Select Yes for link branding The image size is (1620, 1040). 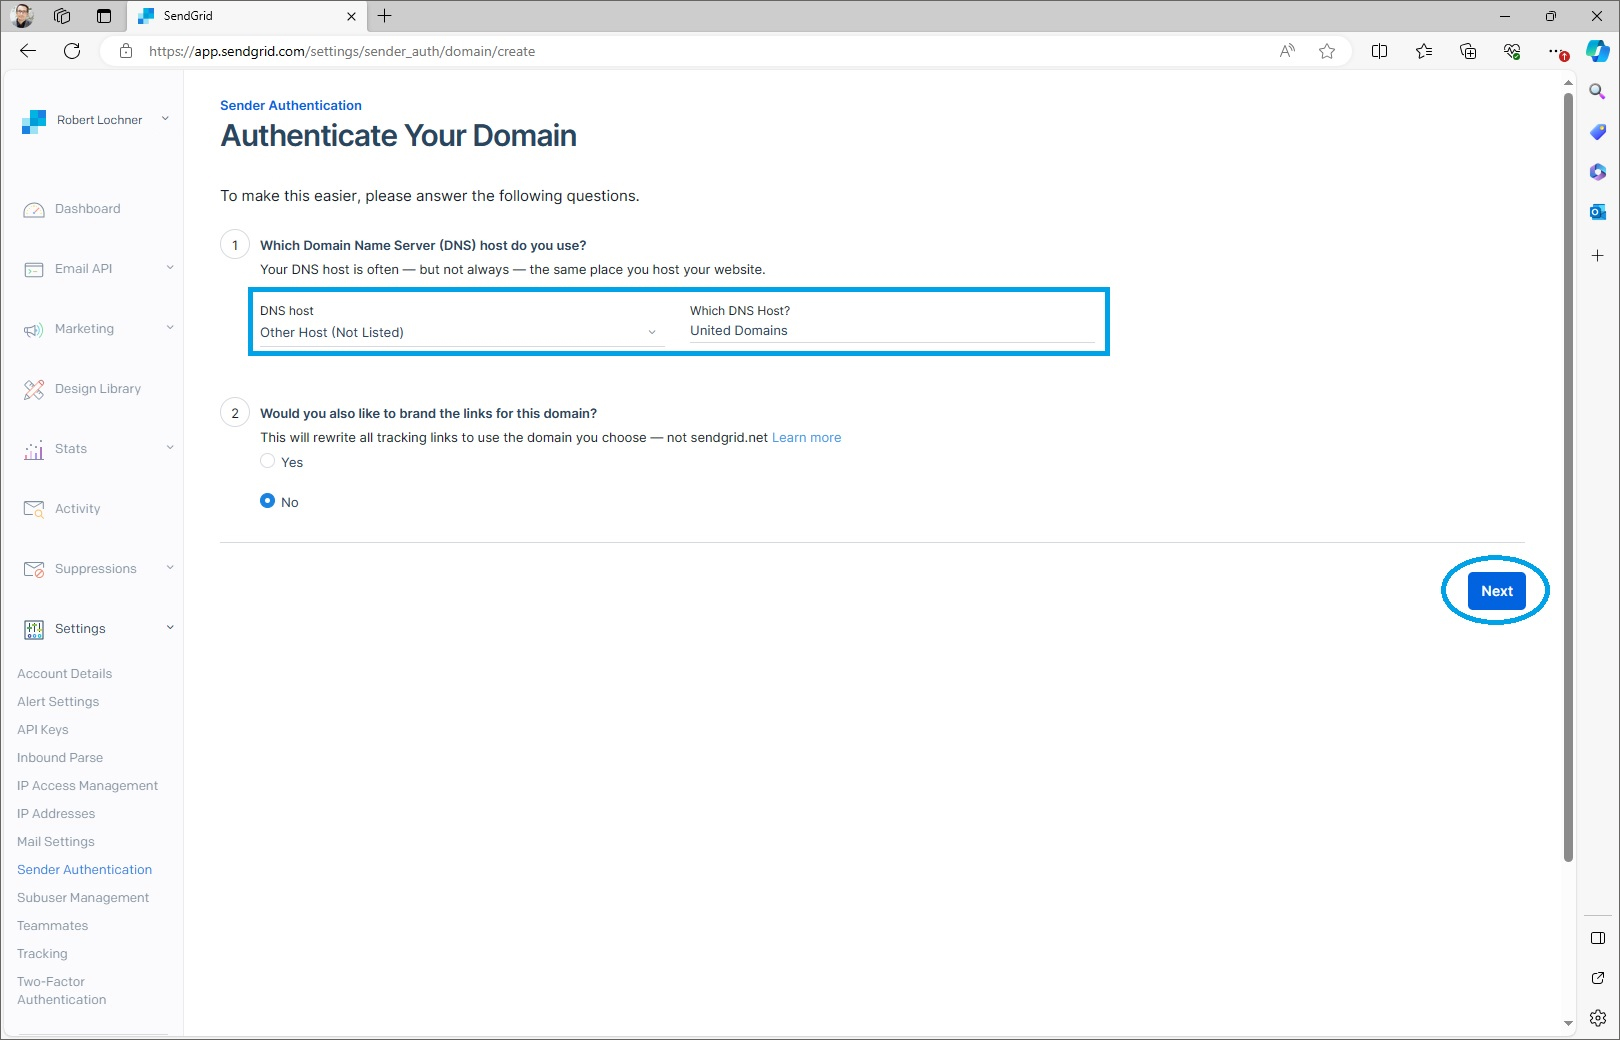click(267, 461)
